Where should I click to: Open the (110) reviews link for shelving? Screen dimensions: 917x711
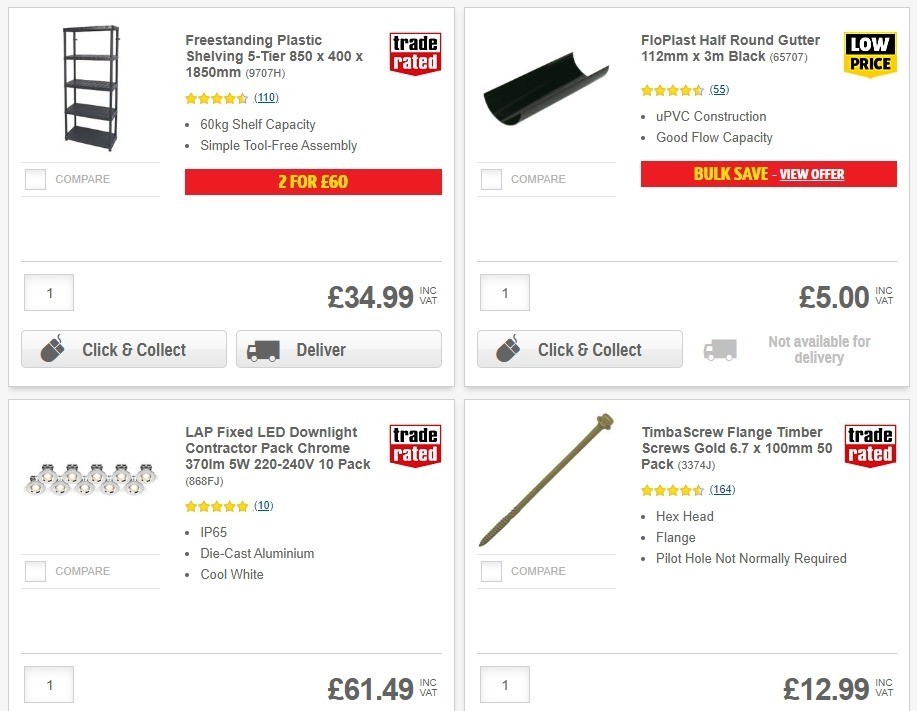pos(264,98)
